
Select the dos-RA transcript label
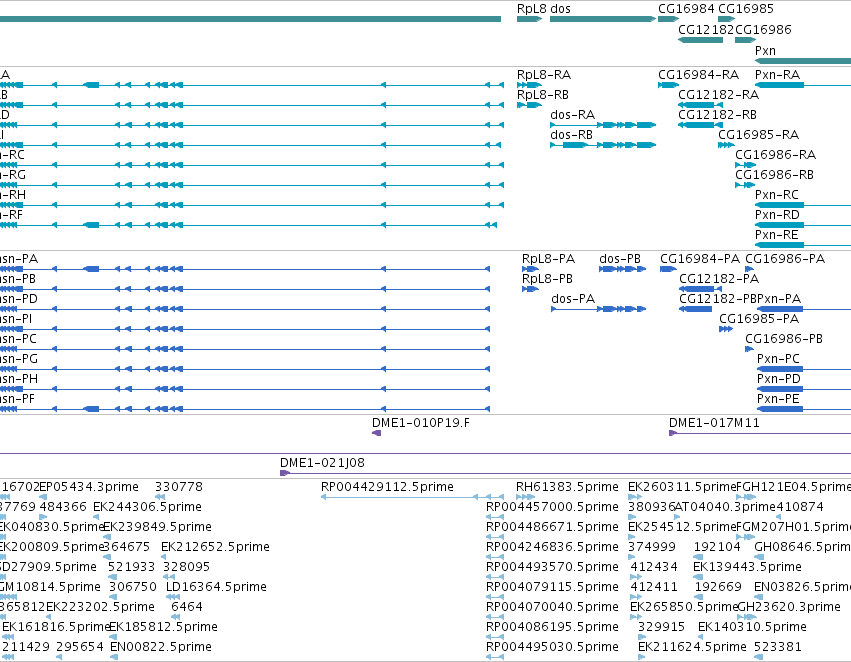point(573,115)
